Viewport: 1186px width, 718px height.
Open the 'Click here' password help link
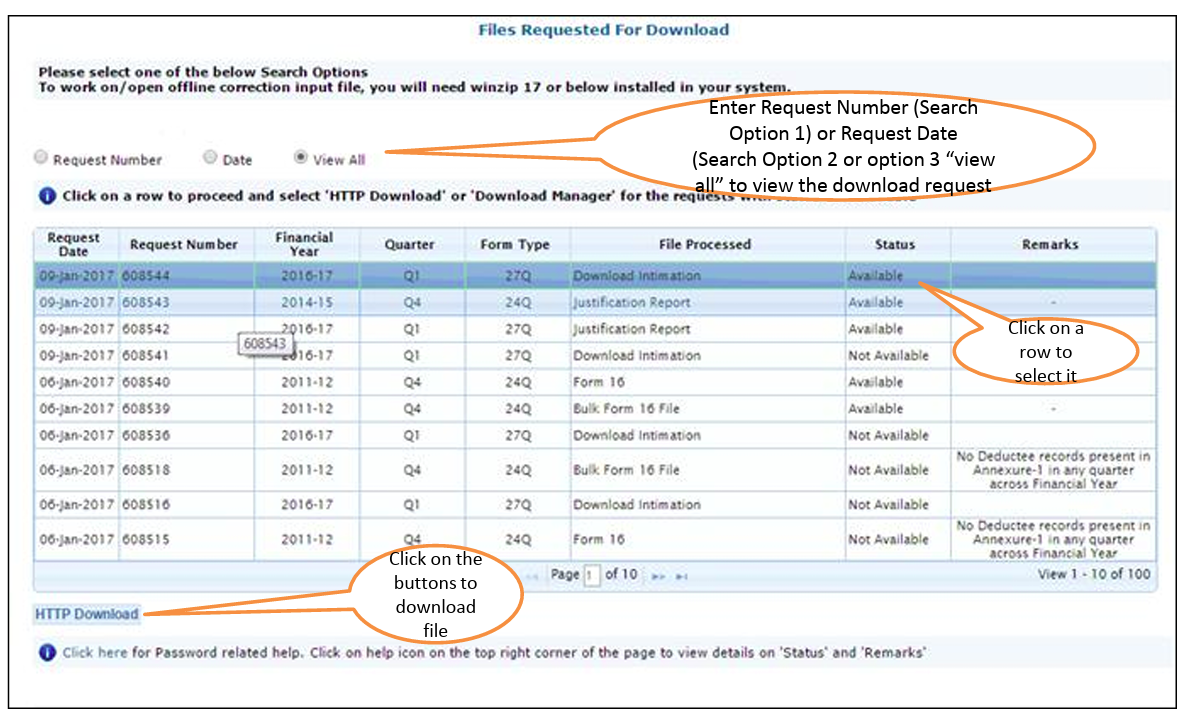coord(95,653)
